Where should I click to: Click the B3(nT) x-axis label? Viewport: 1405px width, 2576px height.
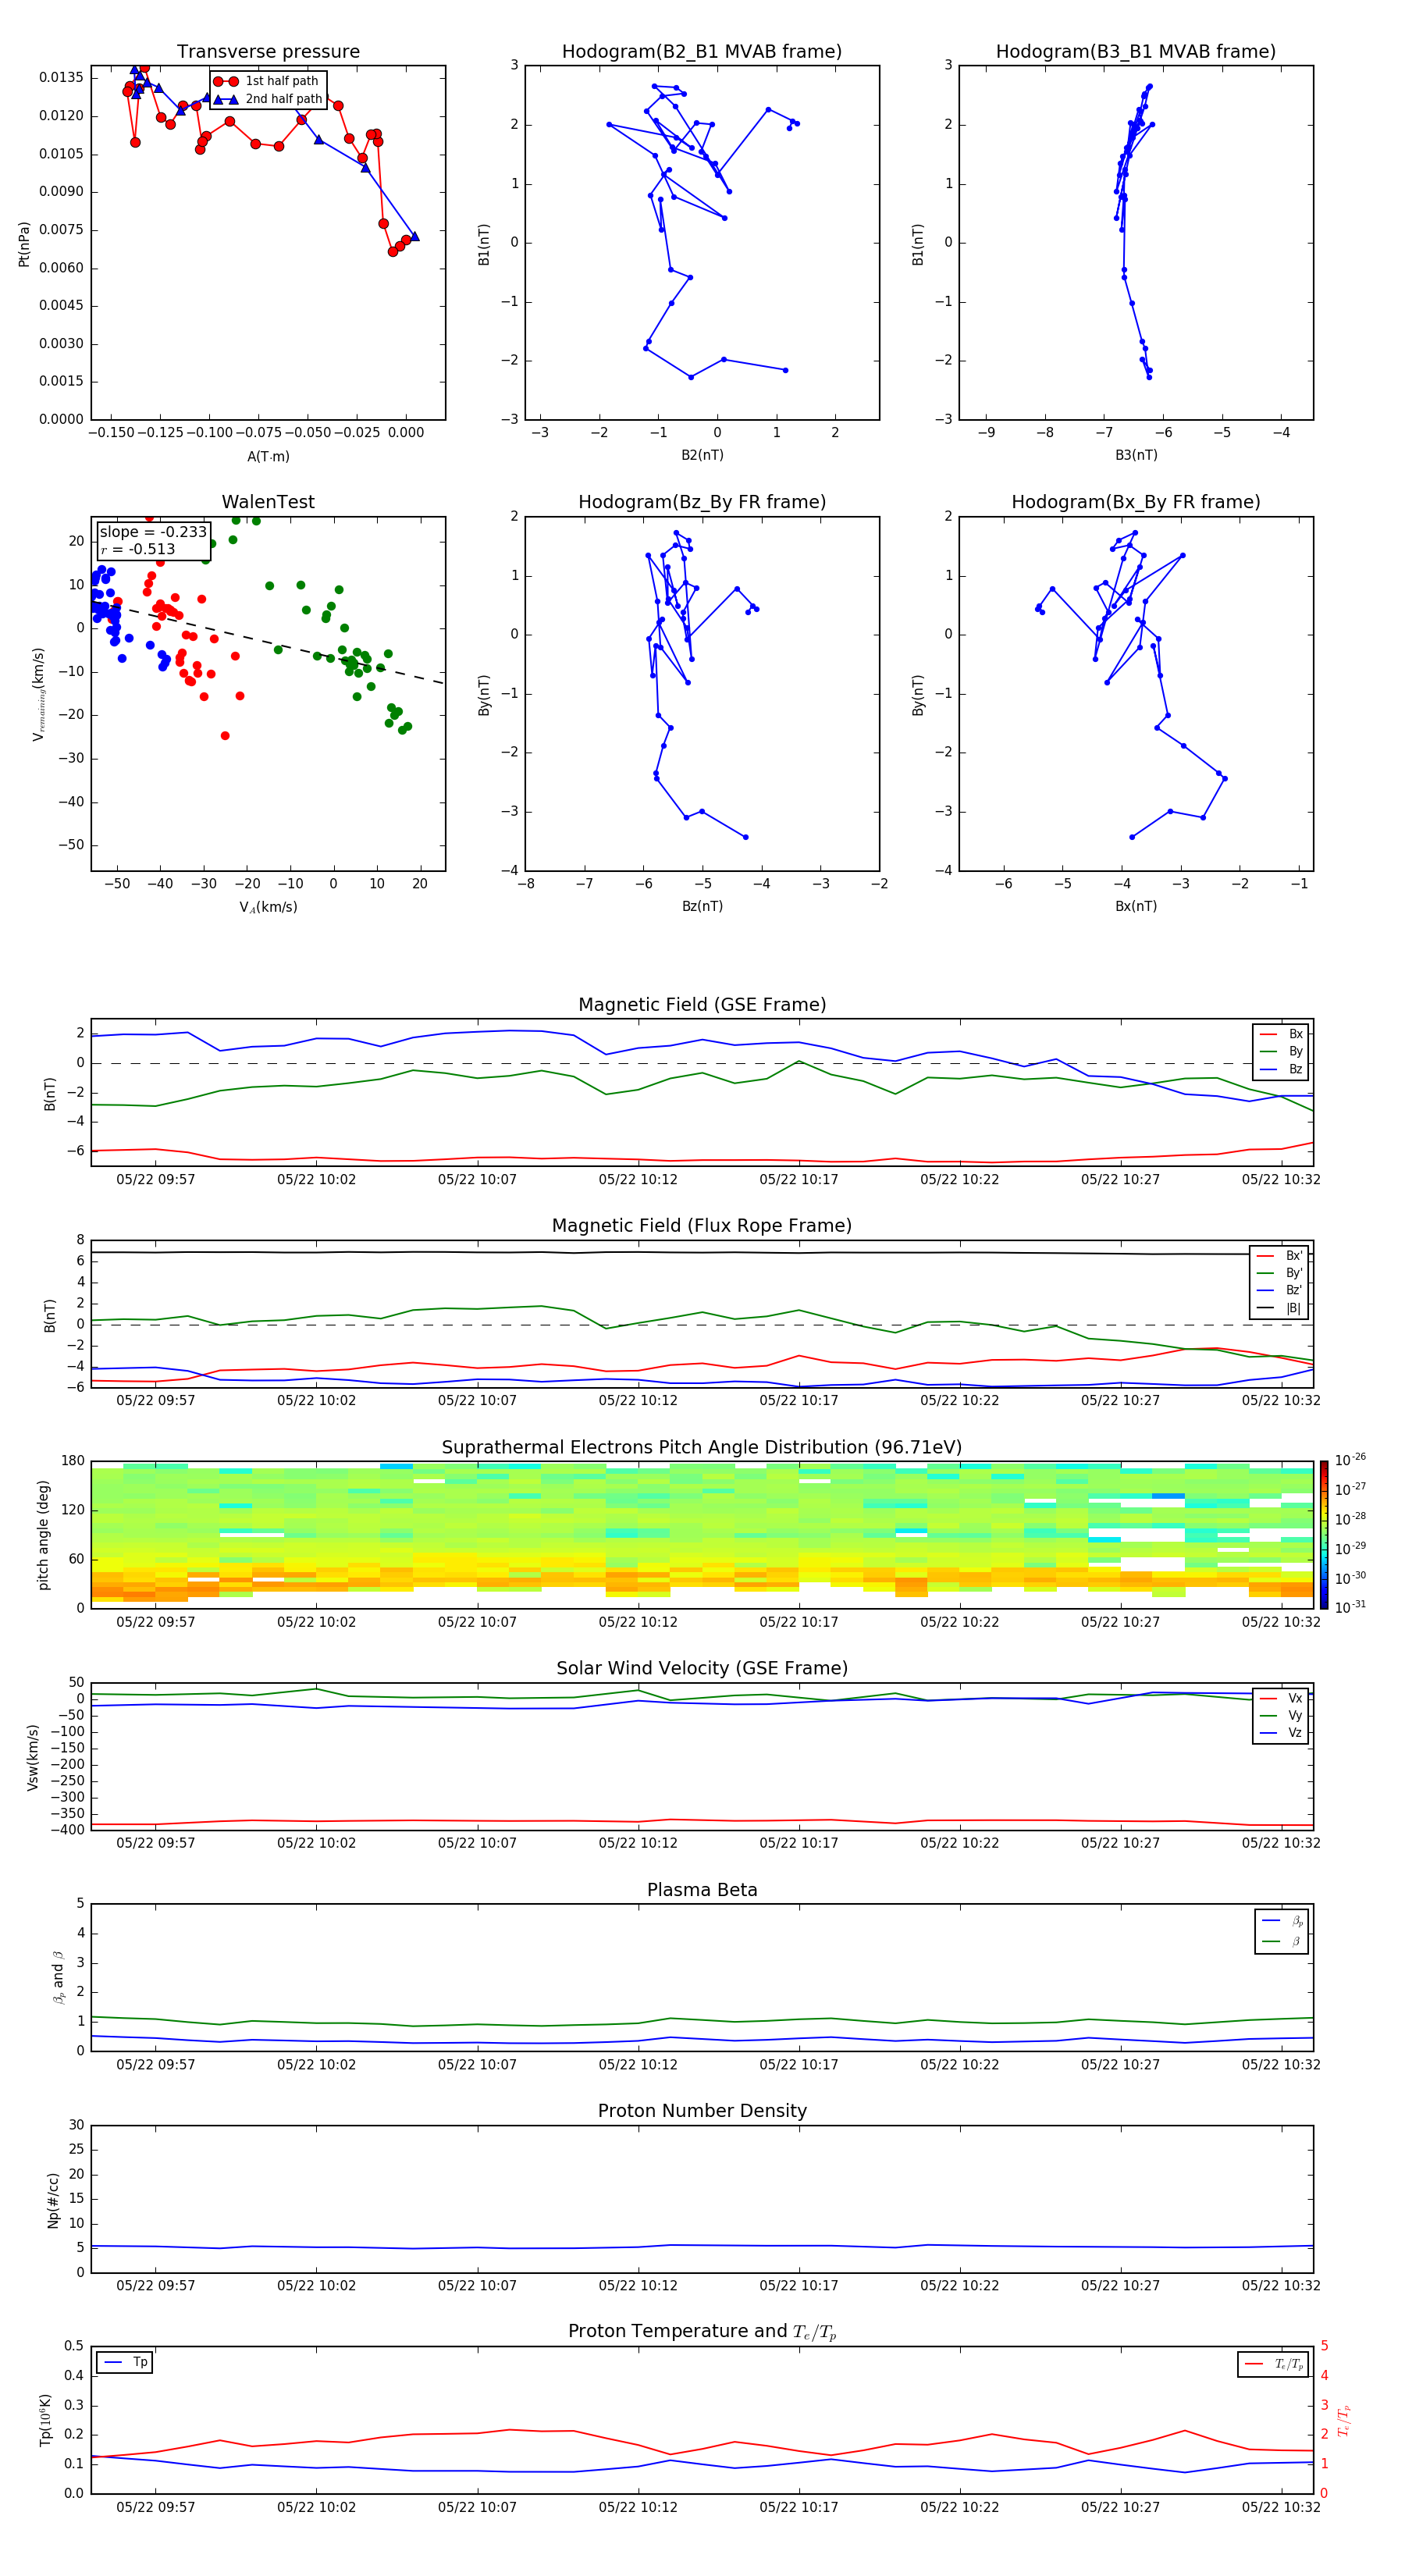(x=1136, y=455)
